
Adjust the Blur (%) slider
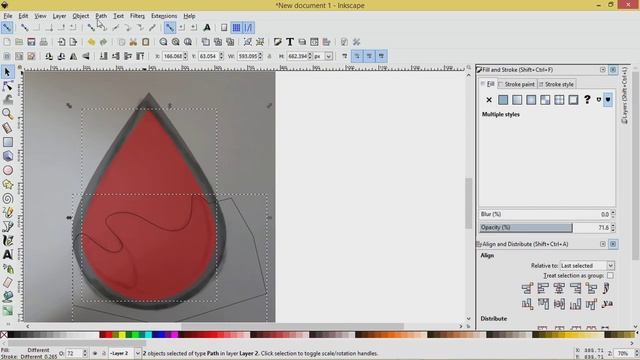(x=544, y=214)
